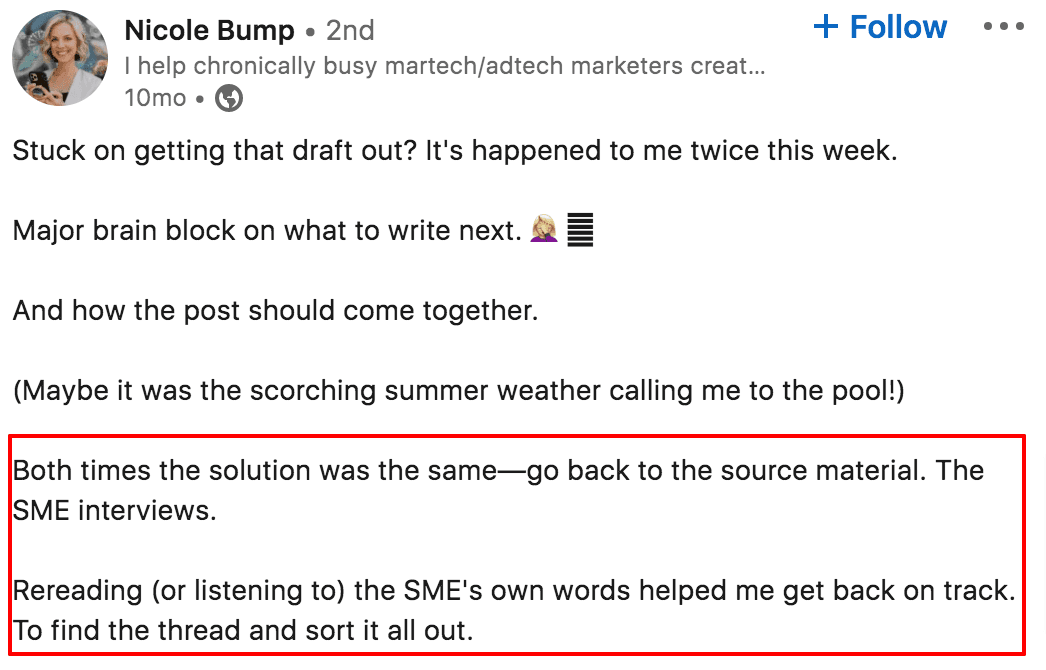Click the stacked lines emoji icon
1046x670 pixels.
(580, 231)
